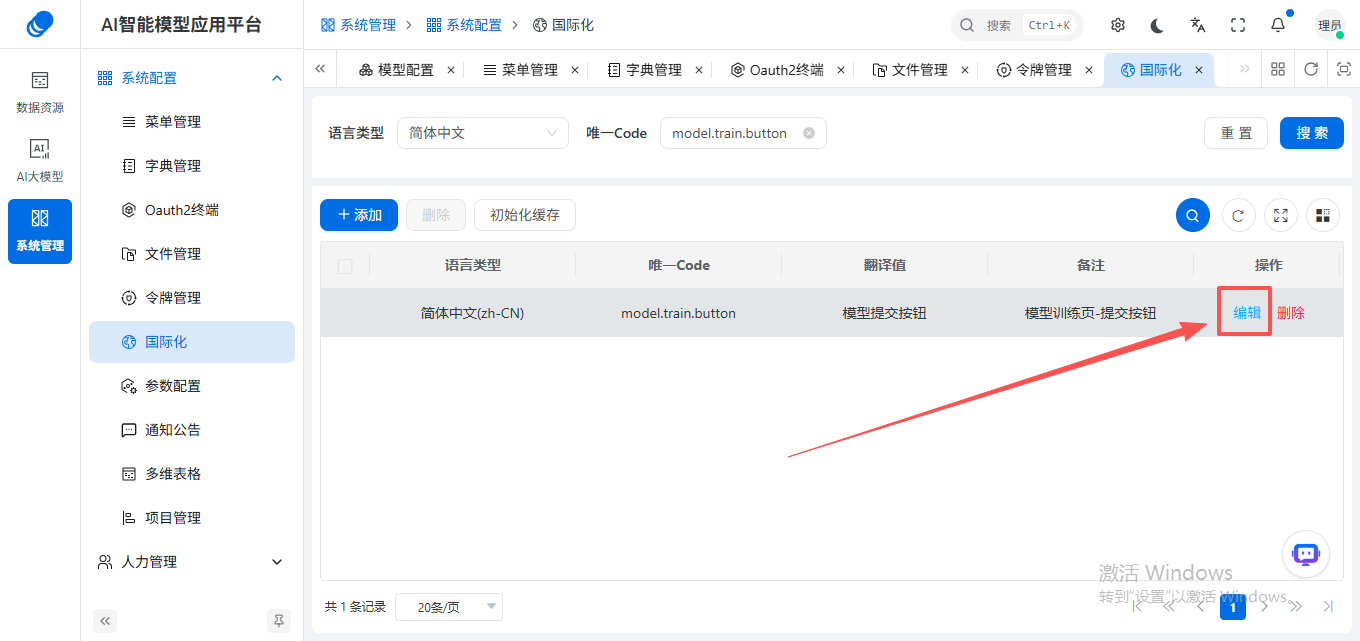Close the 令牌管理 tab
The height and width of the screenshot is (641, 1360).
click(1089, 70)
